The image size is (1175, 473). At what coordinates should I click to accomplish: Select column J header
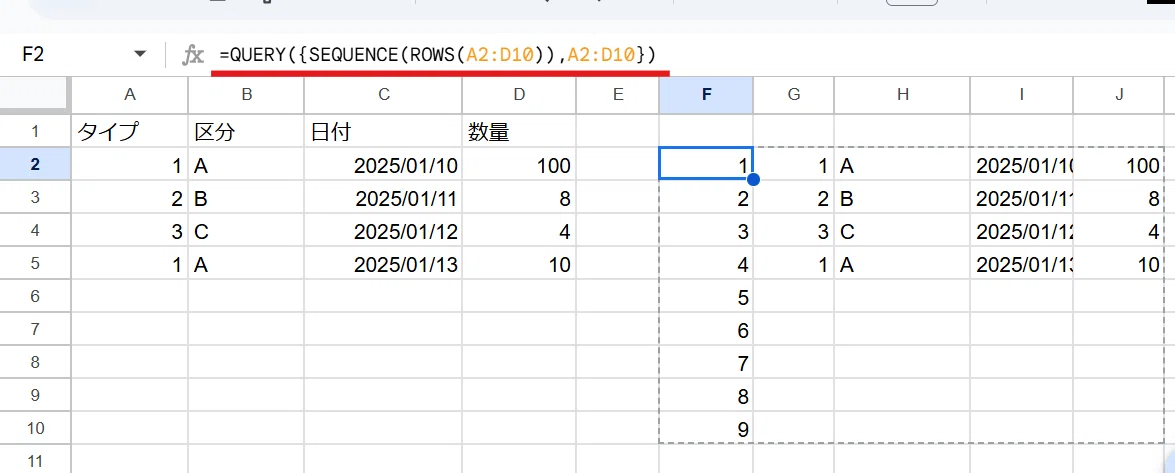click(x=1119, y=94)
